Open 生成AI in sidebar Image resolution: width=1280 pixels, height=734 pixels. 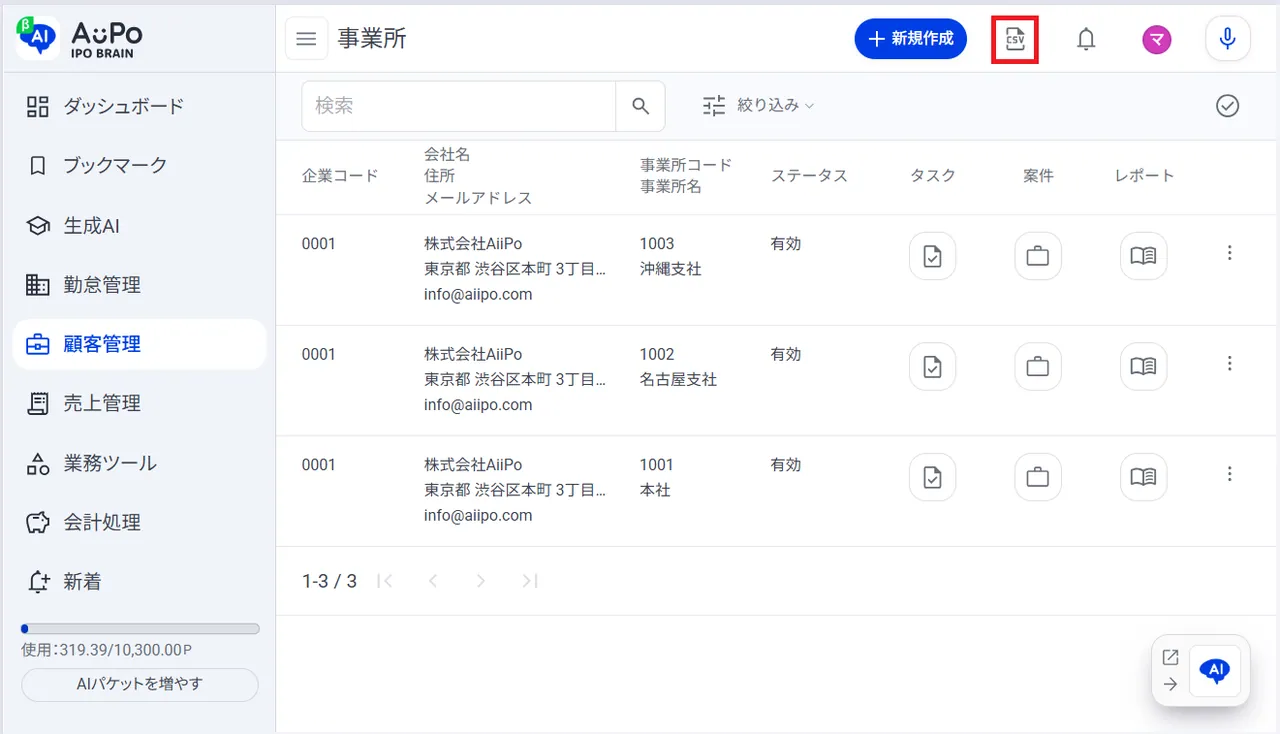139,226
